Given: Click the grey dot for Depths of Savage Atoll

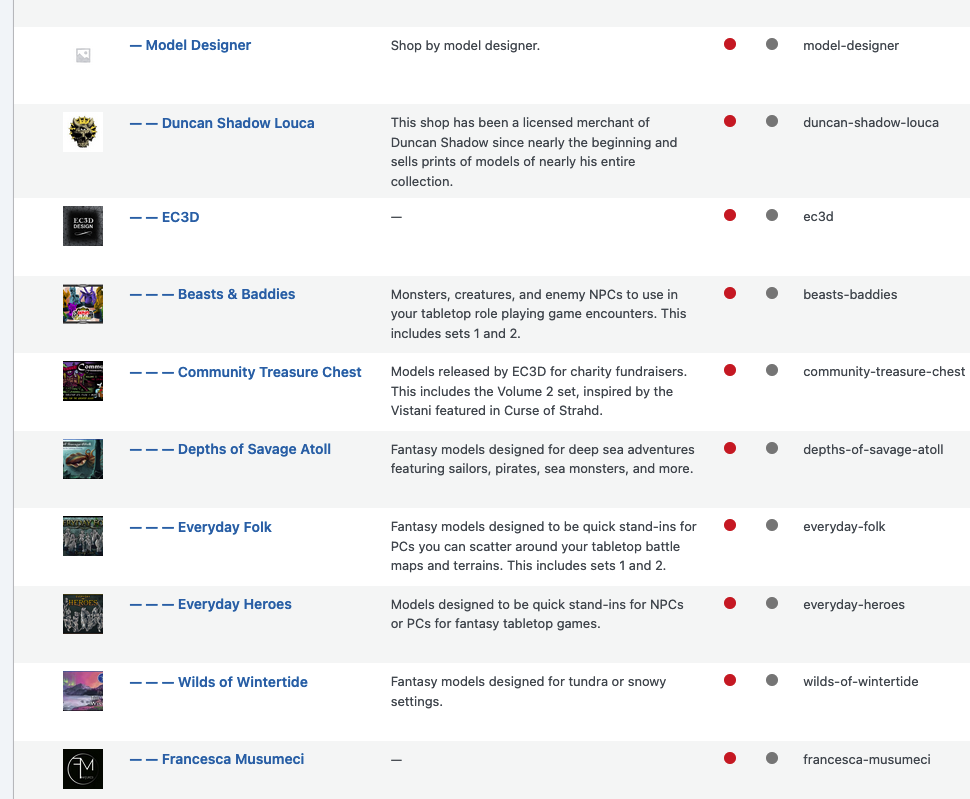Looking at the screenshot, I should (x=772, y=448).
